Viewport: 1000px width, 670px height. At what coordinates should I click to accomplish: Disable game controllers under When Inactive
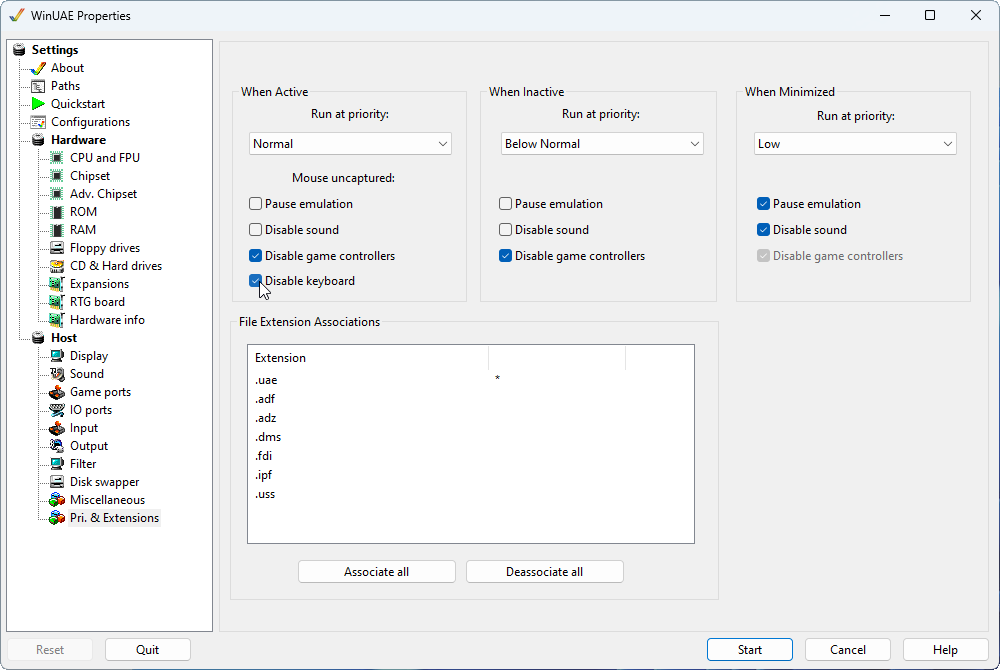coord(505,255)
